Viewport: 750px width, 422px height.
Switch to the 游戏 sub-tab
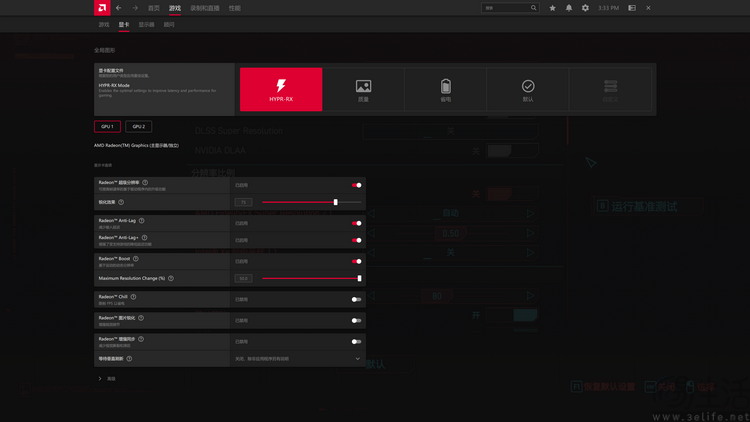click(x=104, y=24)
